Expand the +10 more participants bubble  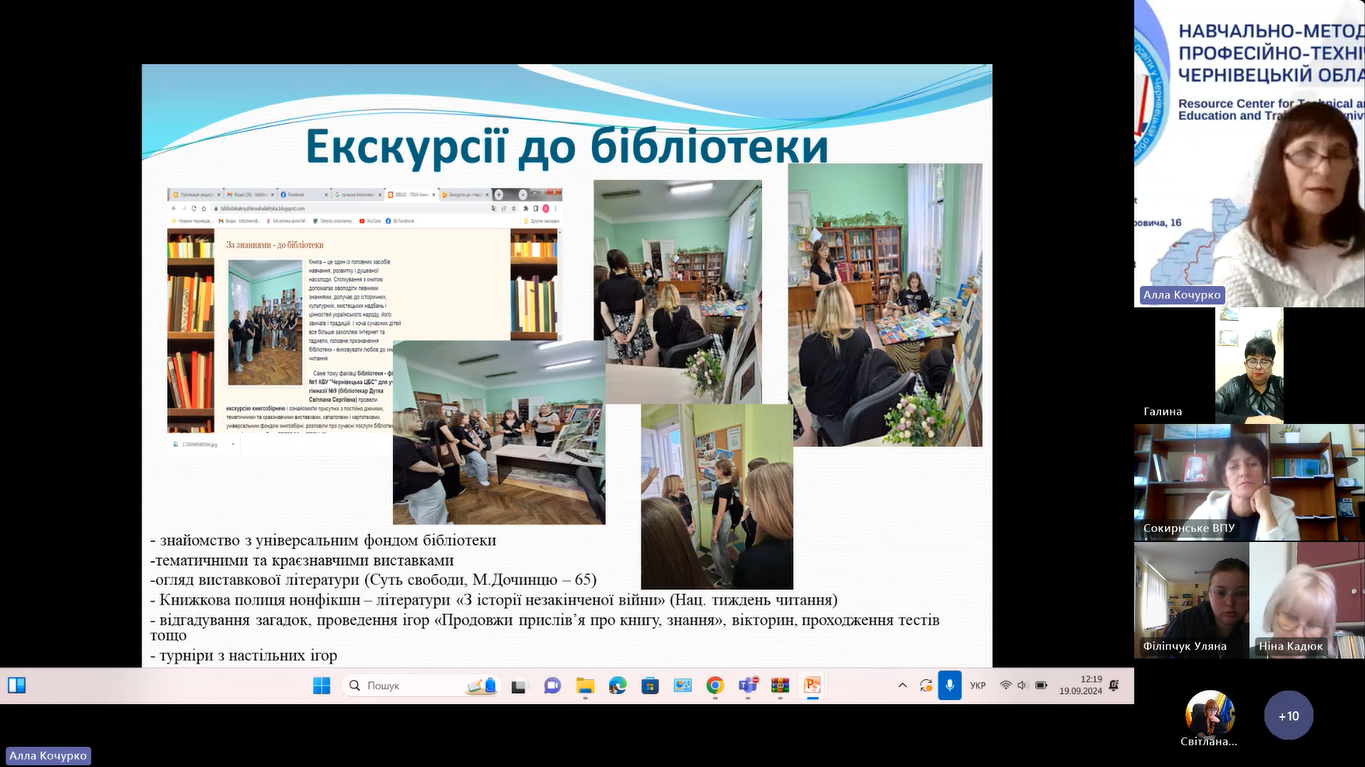click(x=1288, y=716)
